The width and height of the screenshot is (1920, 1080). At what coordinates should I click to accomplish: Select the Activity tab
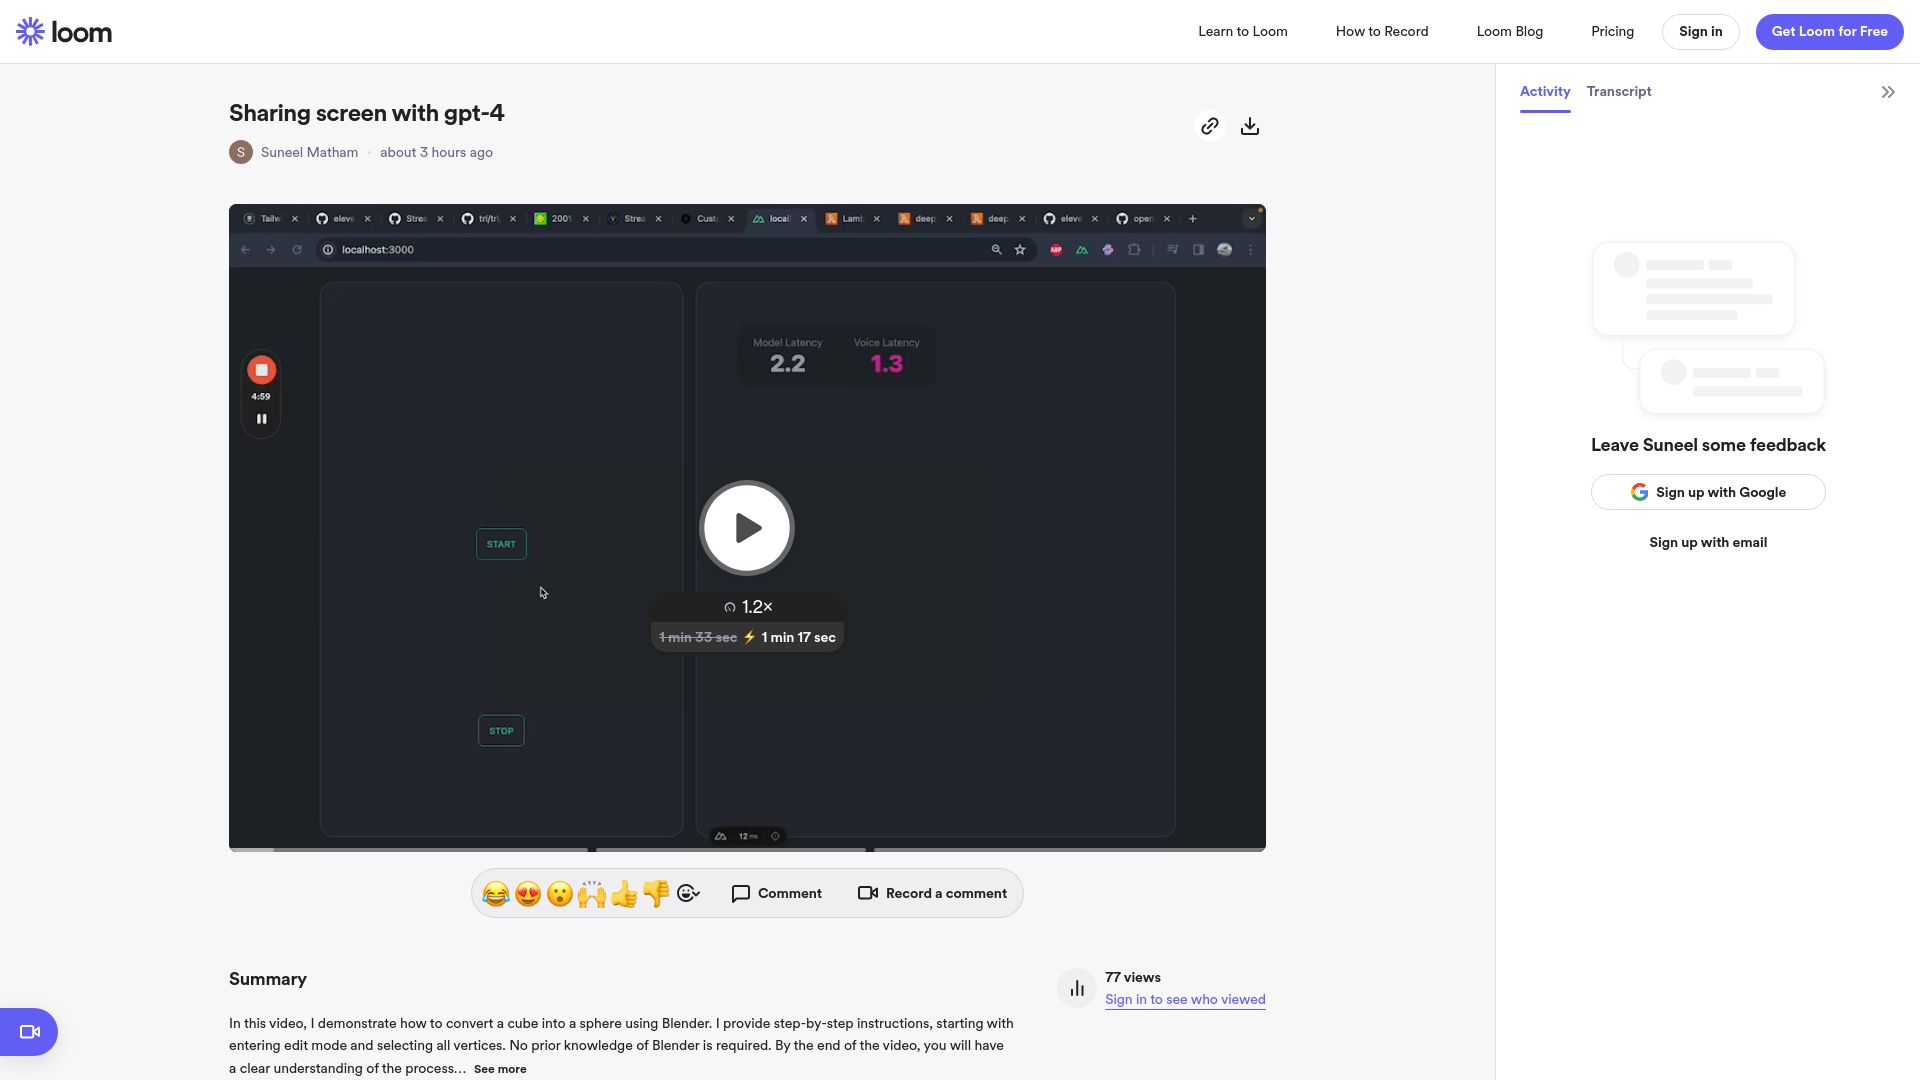1545,92
